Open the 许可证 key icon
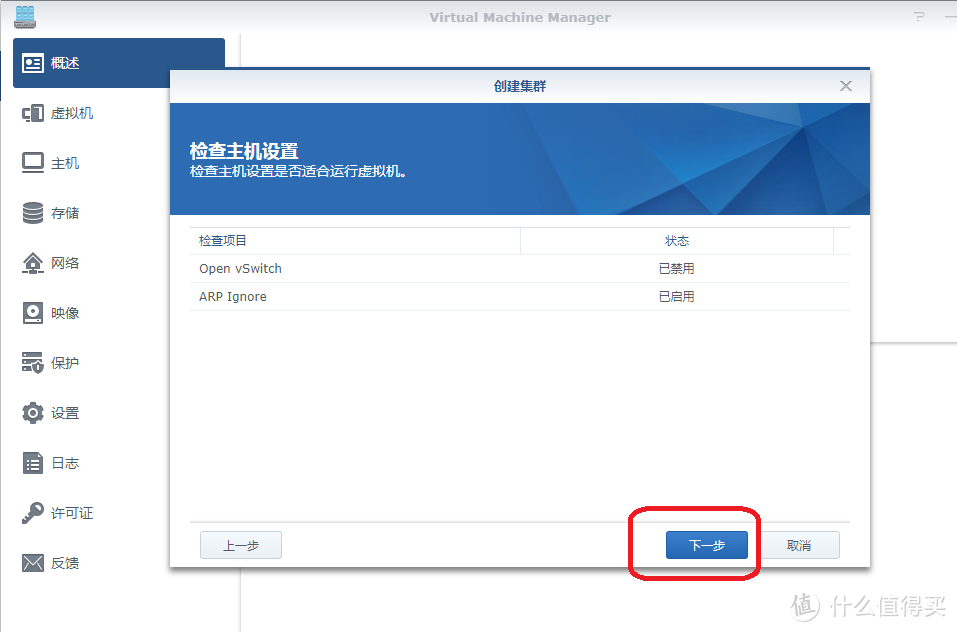Viewport: 957px width, 632px height. tap(33, 513)
